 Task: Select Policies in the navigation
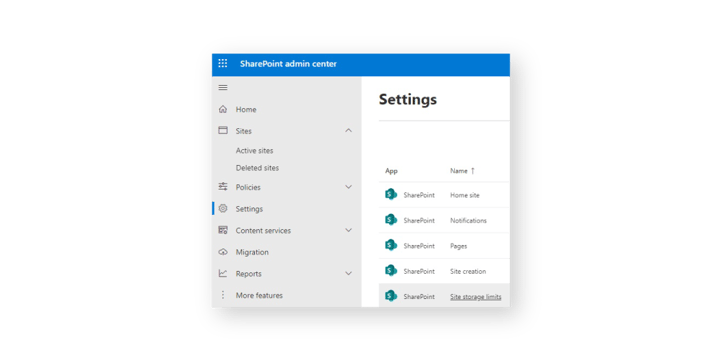248,187
